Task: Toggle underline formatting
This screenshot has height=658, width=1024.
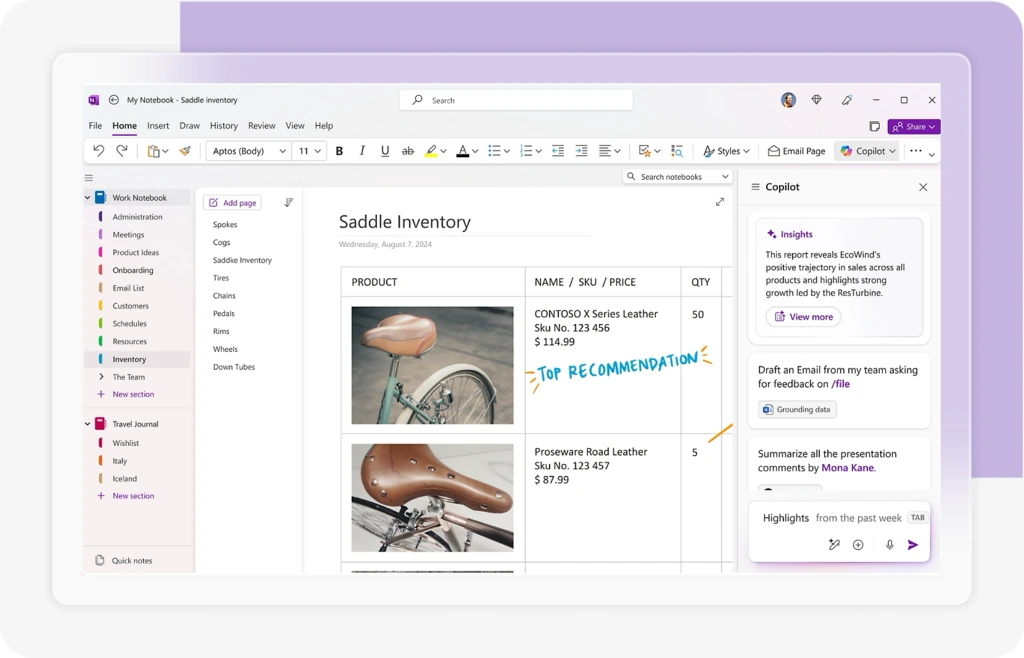Action: click(385, 151)
